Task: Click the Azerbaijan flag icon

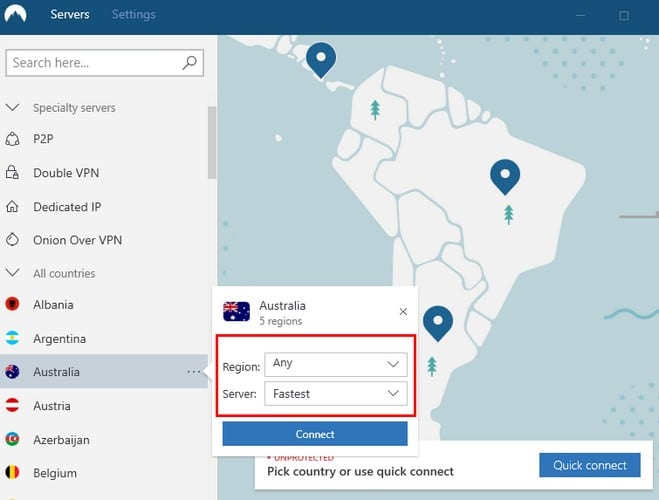Action: 12,439
